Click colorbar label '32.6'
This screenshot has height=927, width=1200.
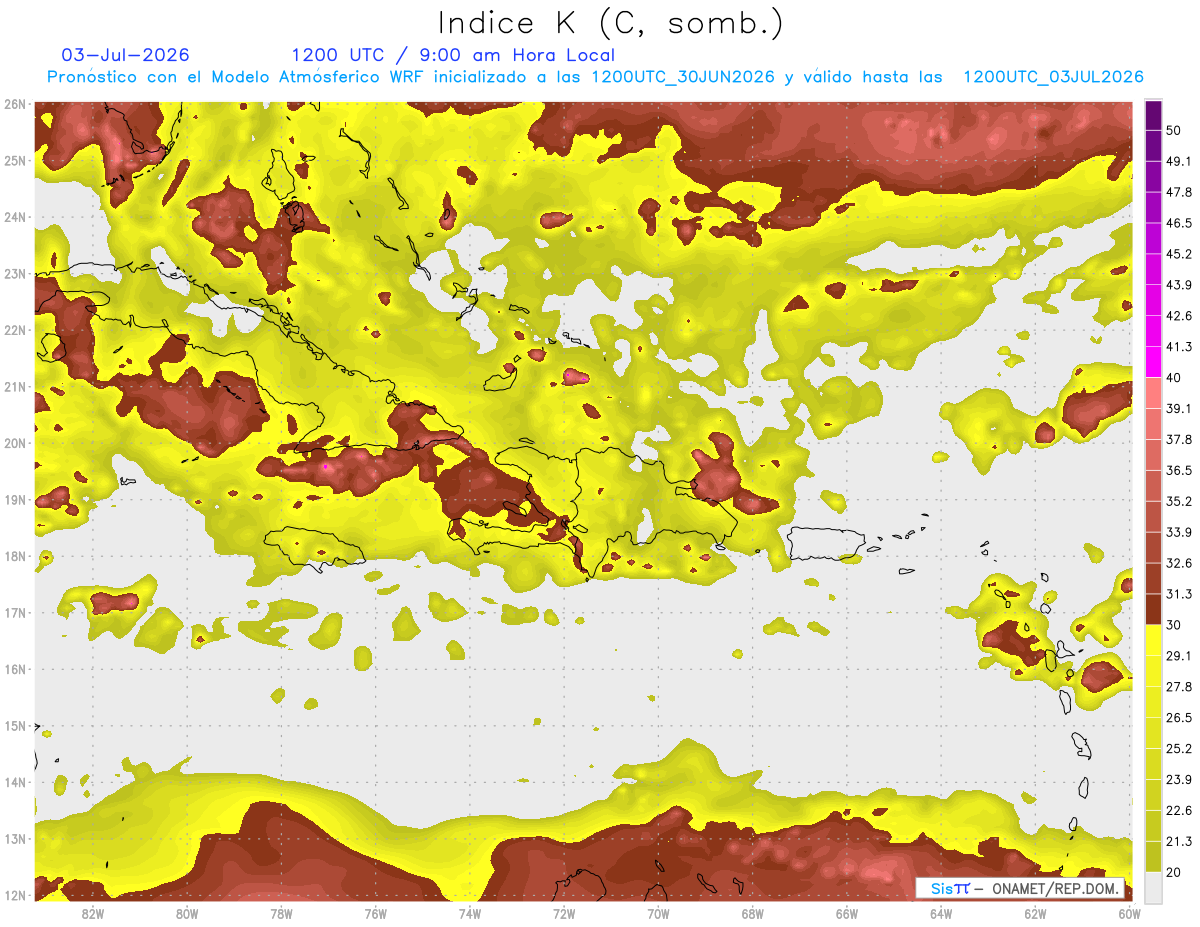pos(1179,562)
